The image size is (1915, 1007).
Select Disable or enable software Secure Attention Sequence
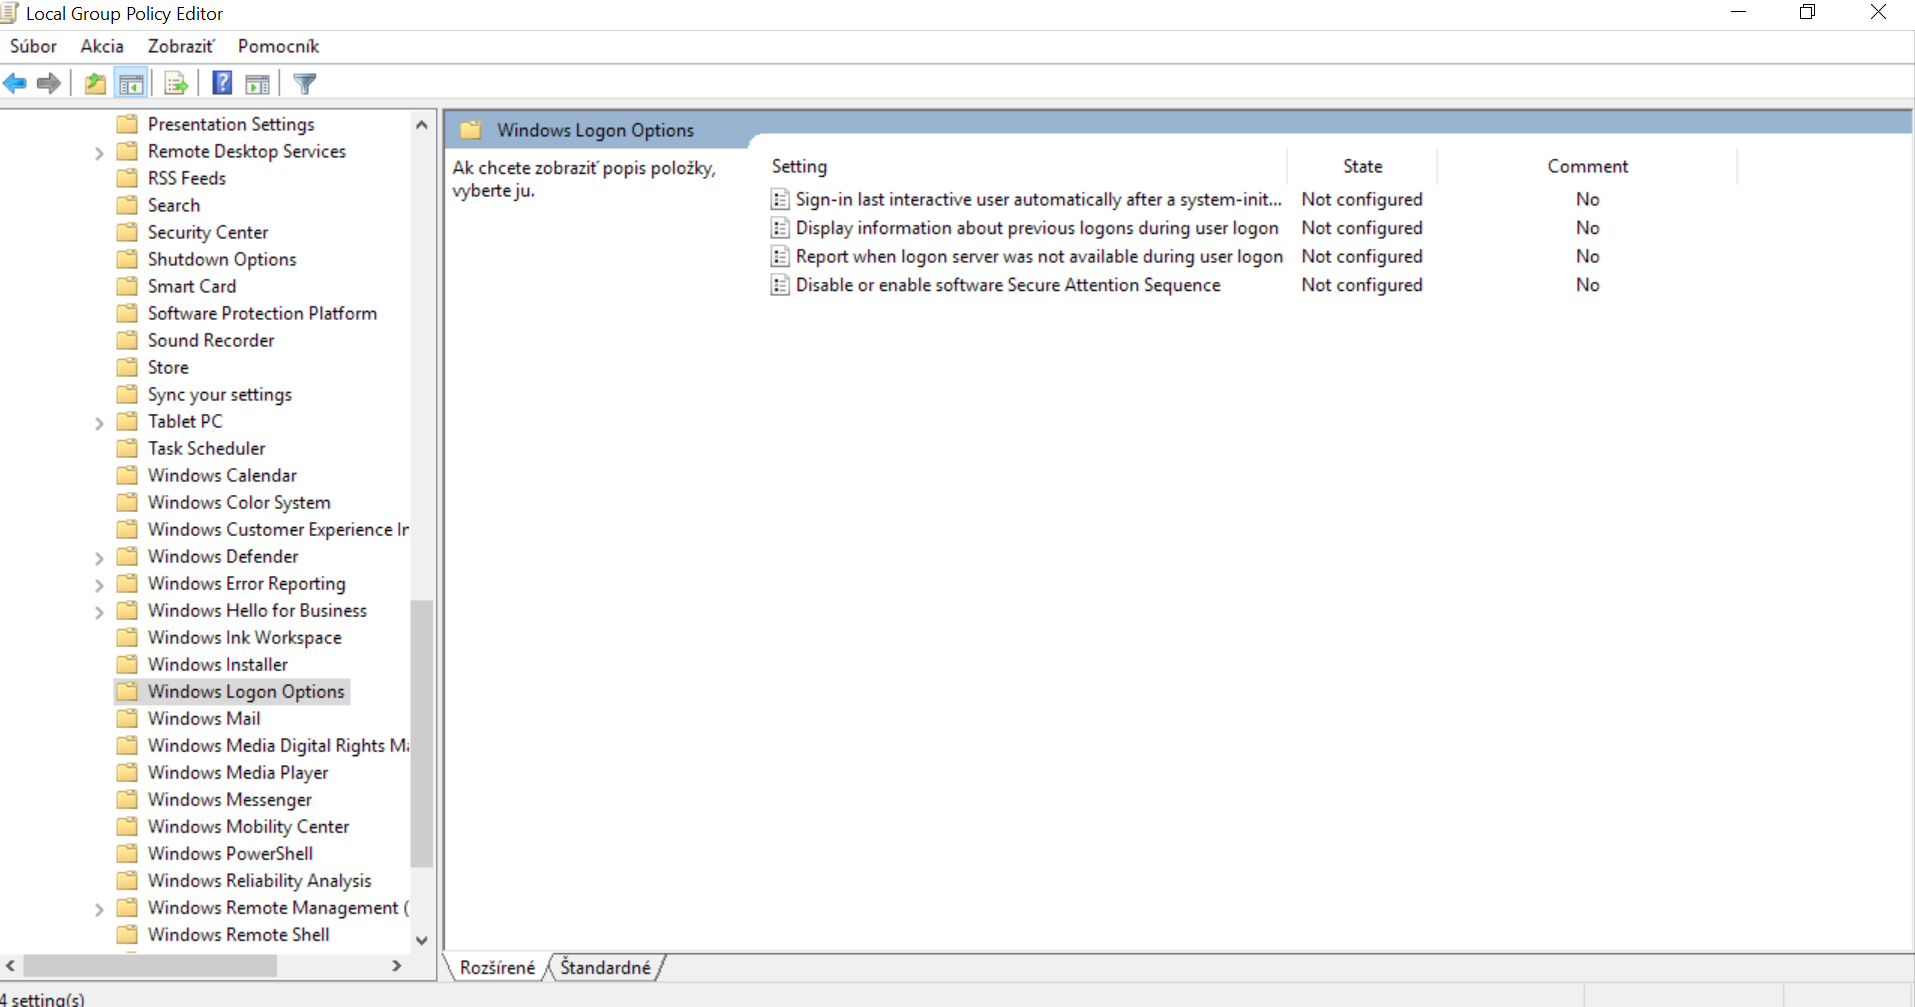pos(1008,285)
